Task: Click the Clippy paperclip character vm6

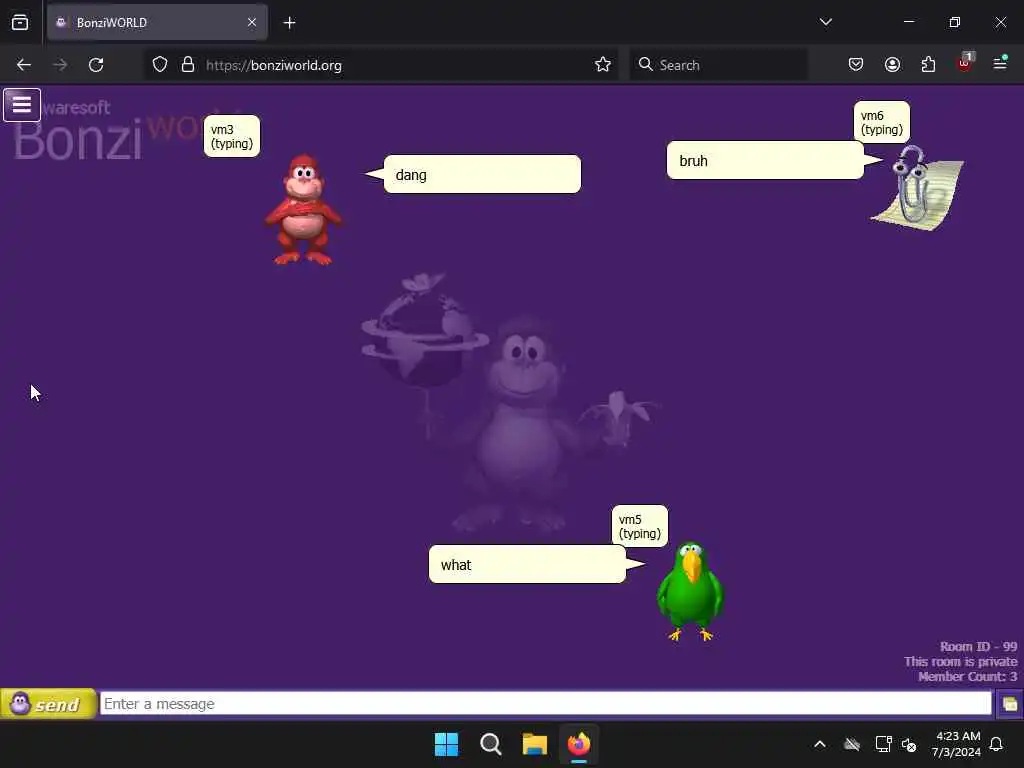Action: pos(918,187)
